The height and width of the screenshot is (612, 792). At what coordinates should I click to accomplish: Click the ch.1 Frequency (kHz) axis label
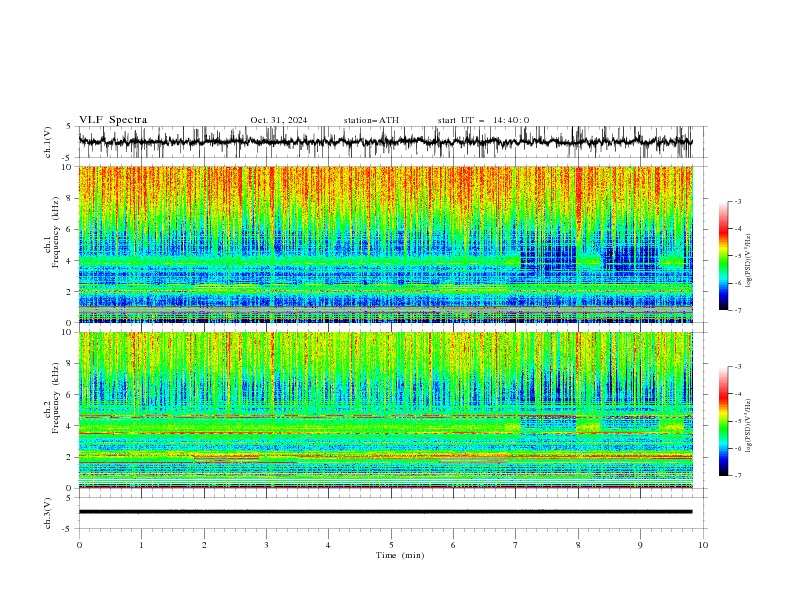52,230
